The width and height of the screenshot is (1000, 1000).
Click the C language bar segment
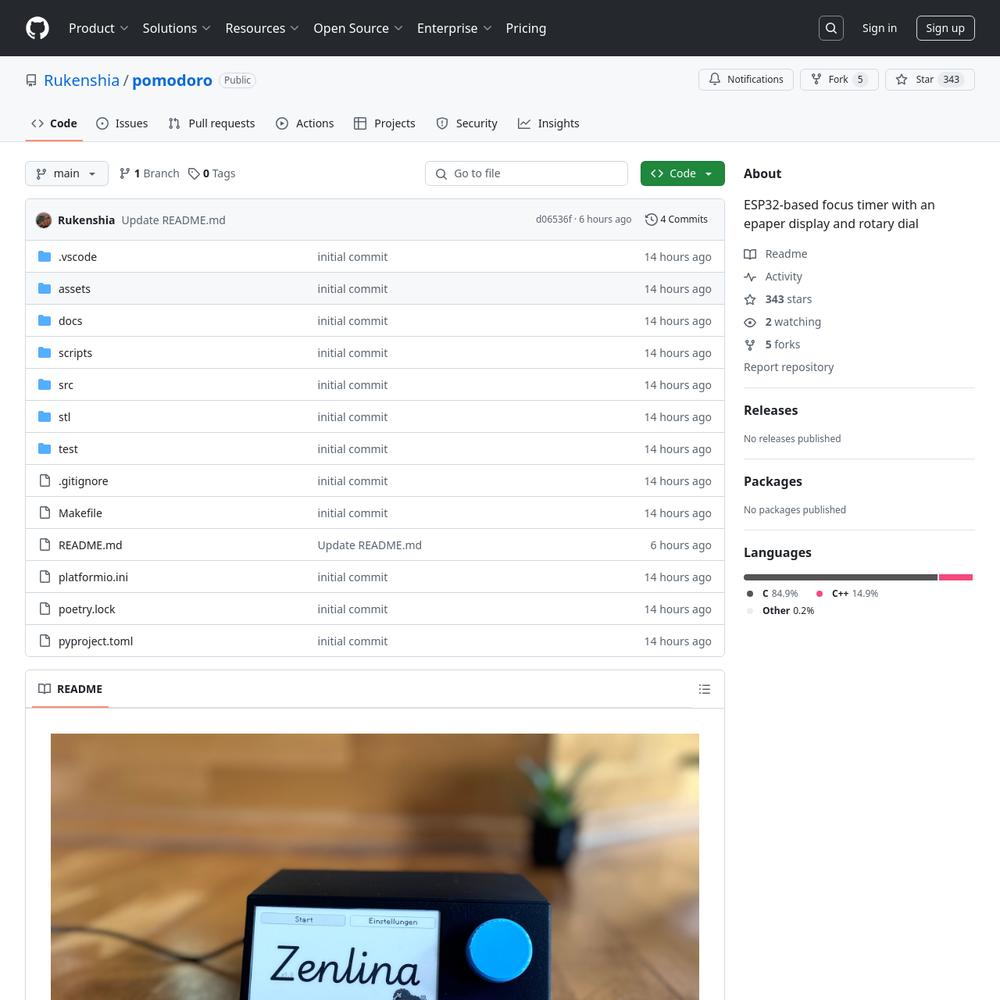tap(840, 577)
